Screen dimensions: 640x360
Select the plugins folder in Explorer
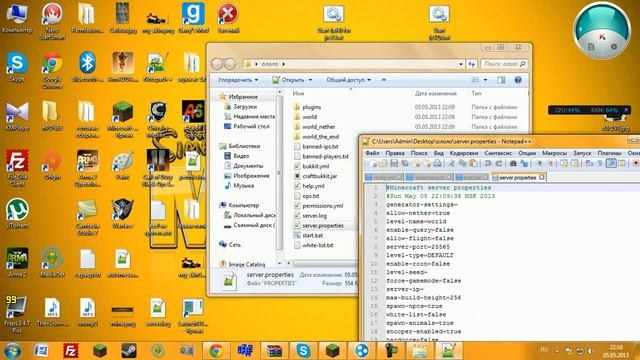(x=307, y=107)
